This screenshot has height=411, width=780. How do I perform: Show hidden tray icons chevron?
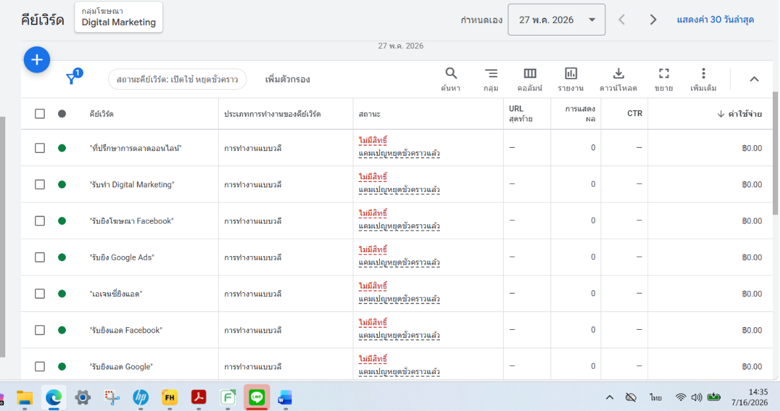coord(609,397)
